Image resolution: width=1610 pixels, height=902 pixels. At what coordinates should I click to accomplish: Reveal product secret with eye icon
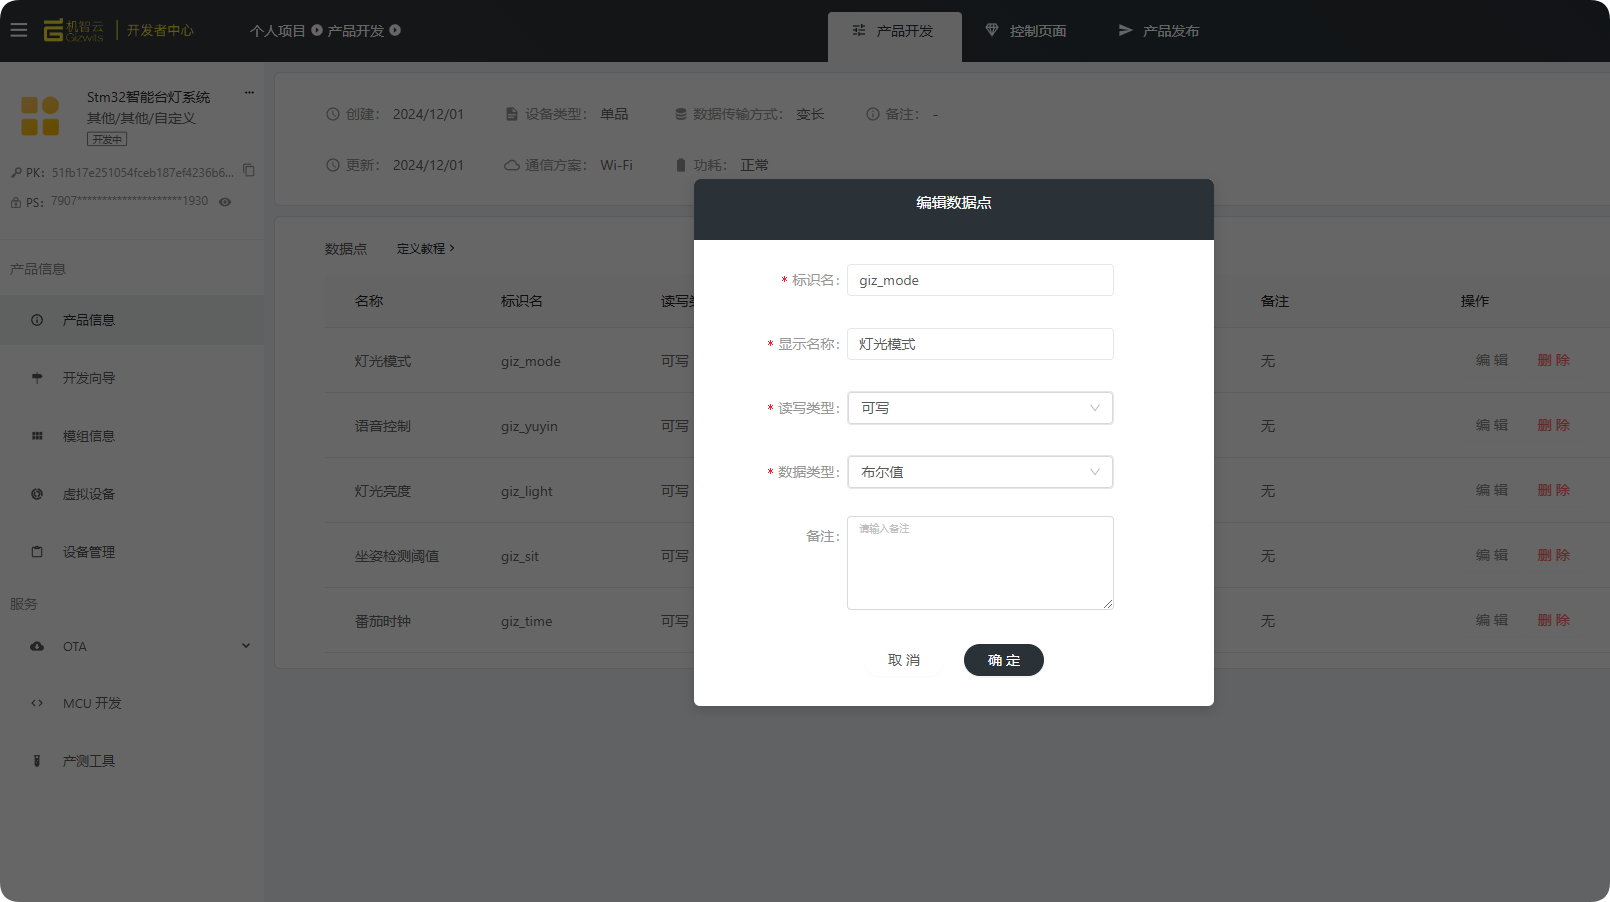point(225,202)
